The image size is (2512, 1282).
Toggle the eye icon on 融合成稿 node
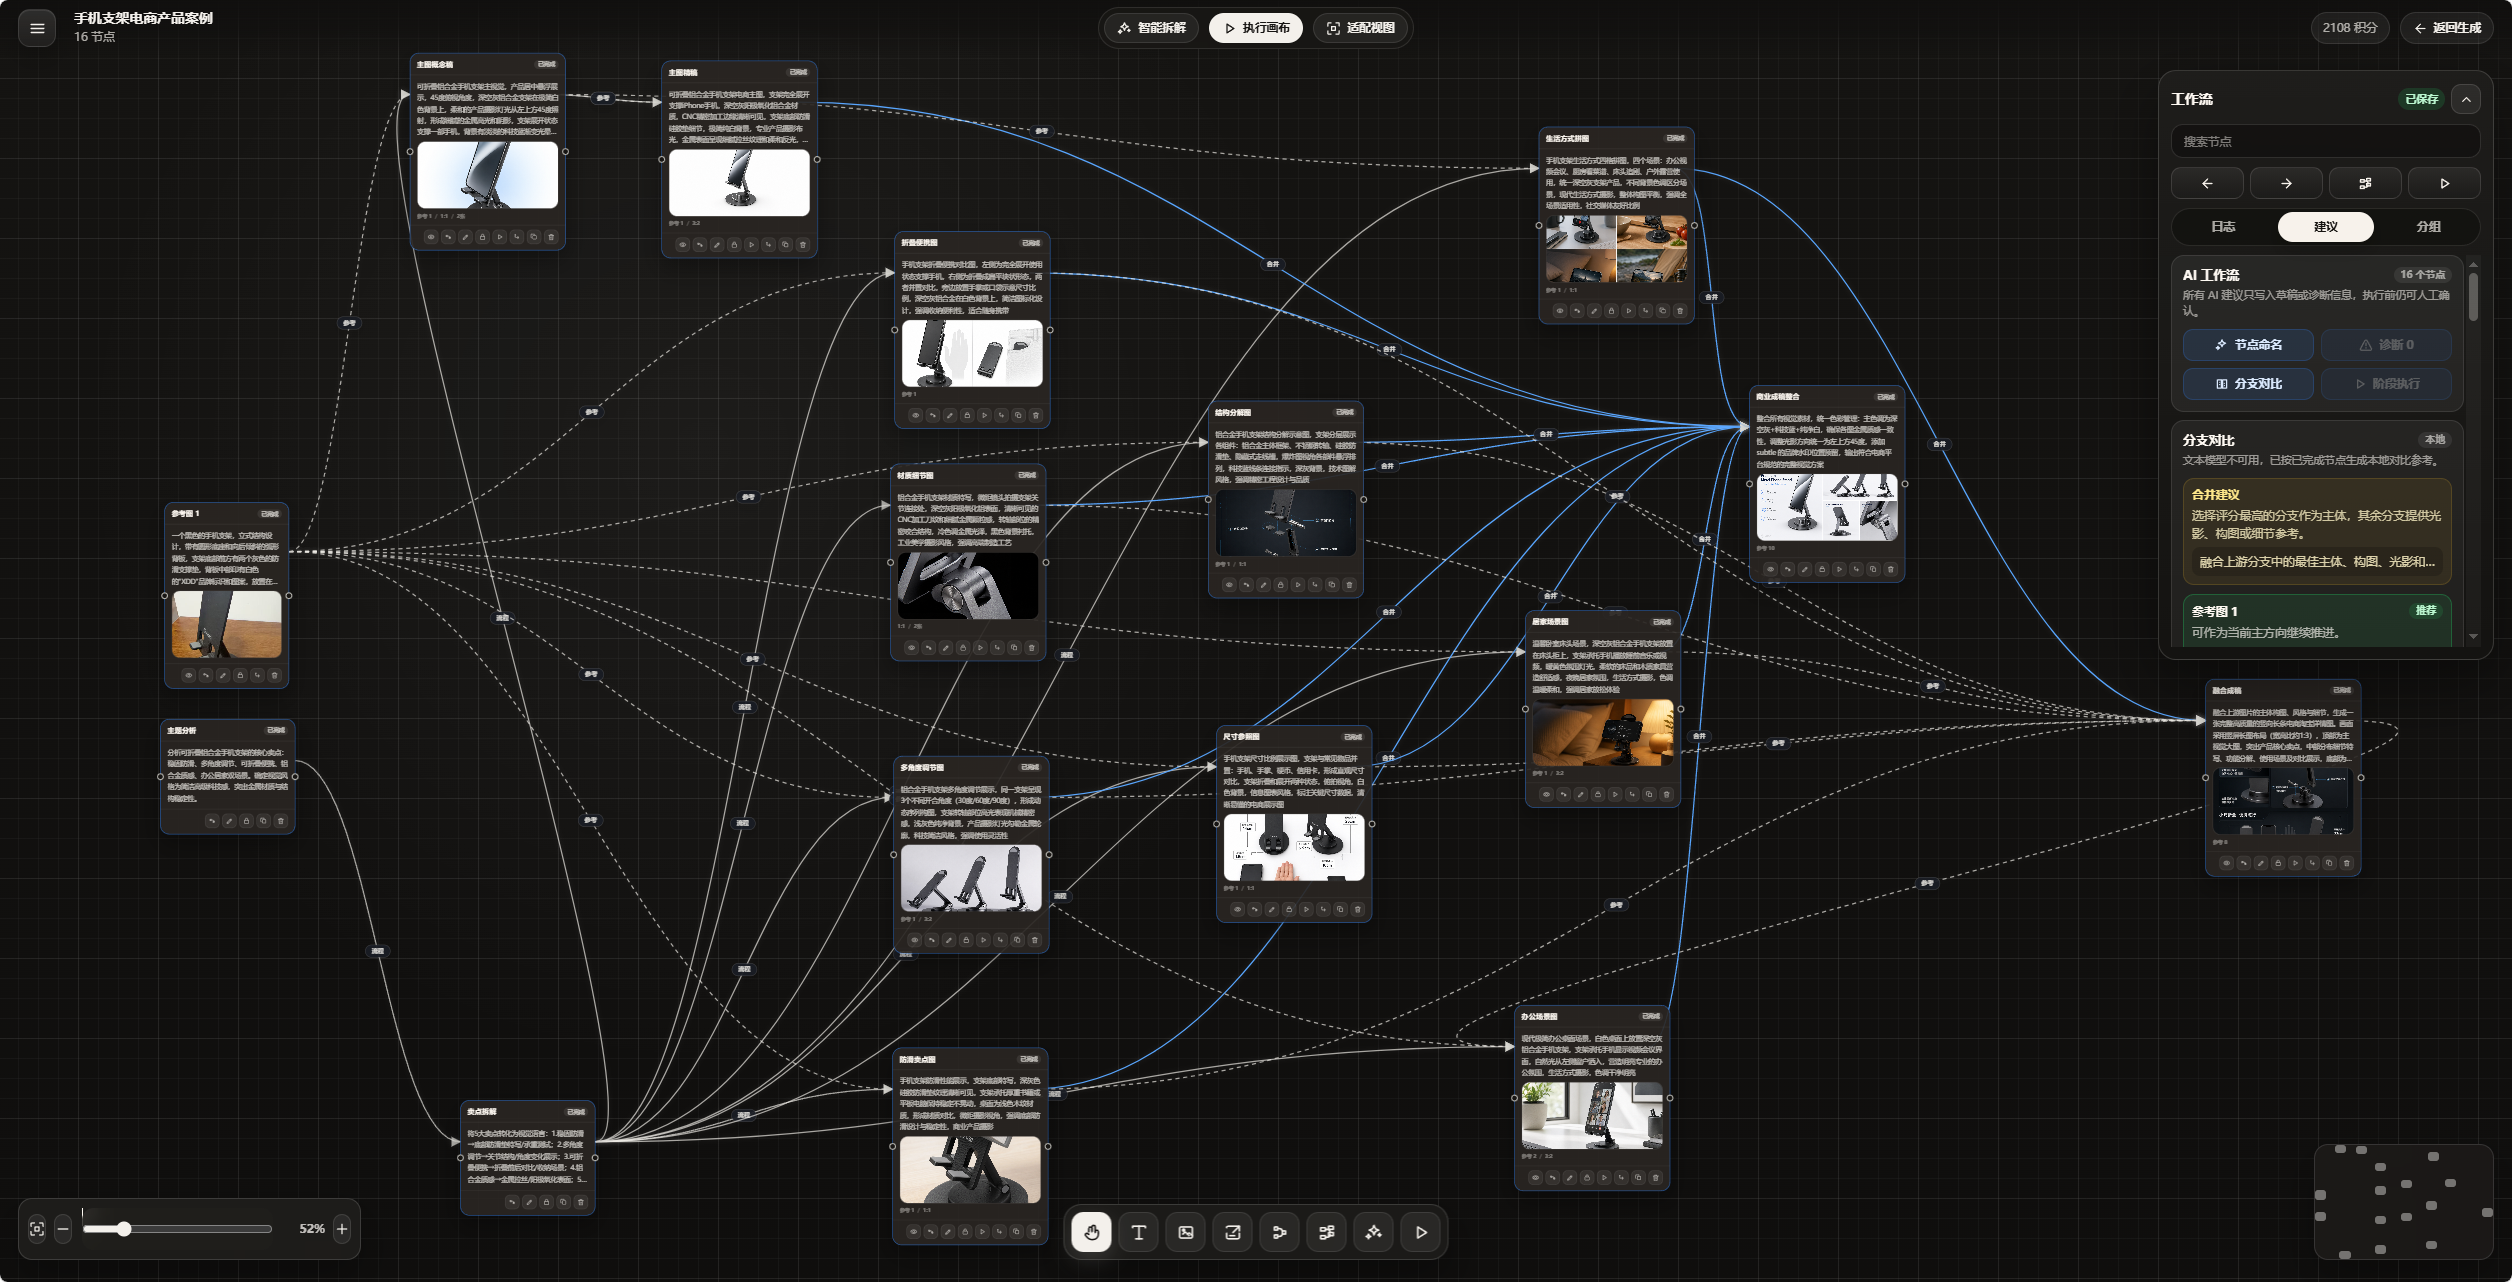tap(2226, 863)
